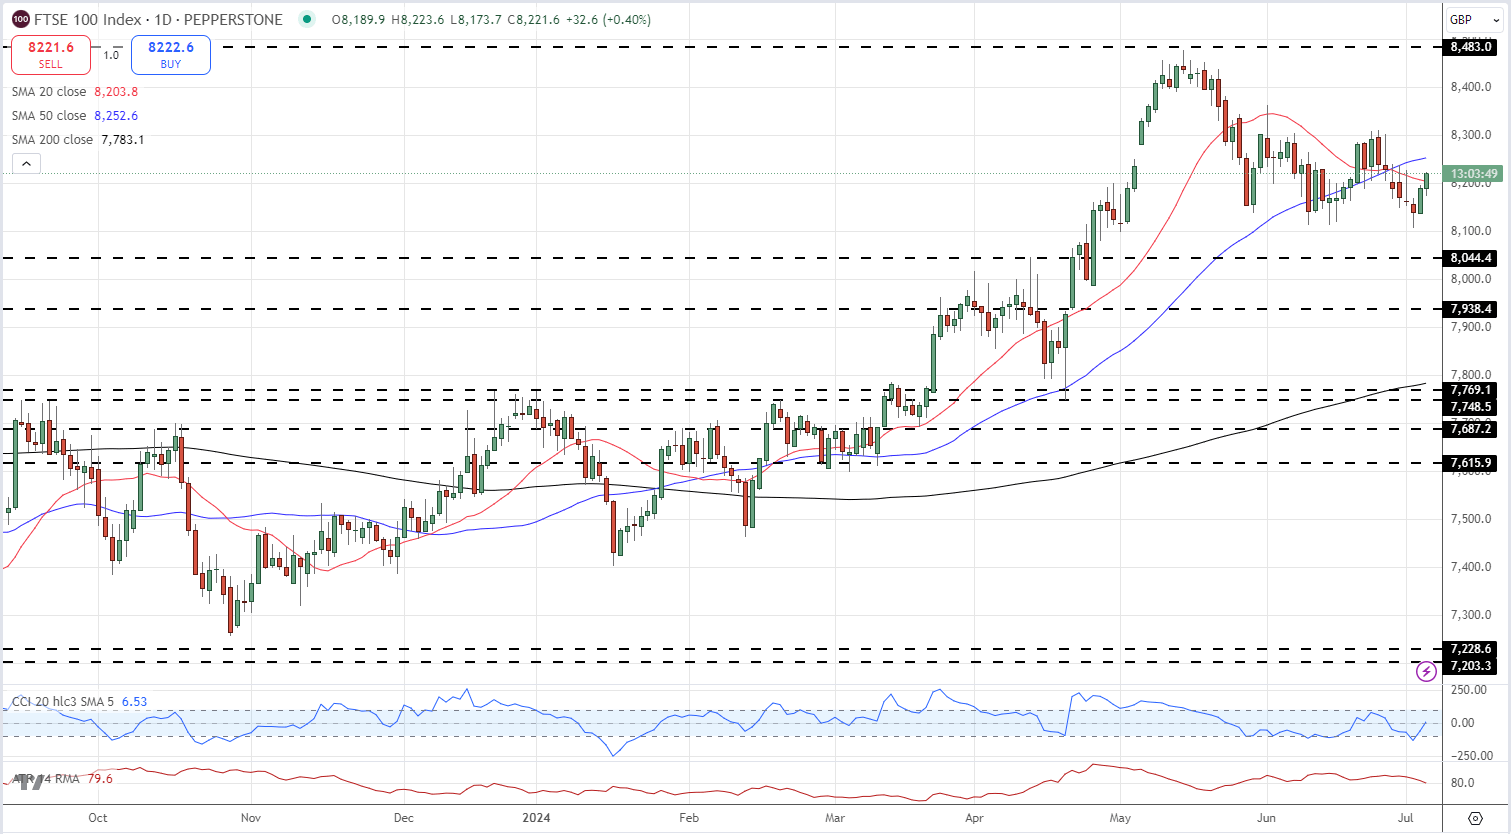
Task: Click the 7,938.4 price line label
Action: [x=1471, y=309]
